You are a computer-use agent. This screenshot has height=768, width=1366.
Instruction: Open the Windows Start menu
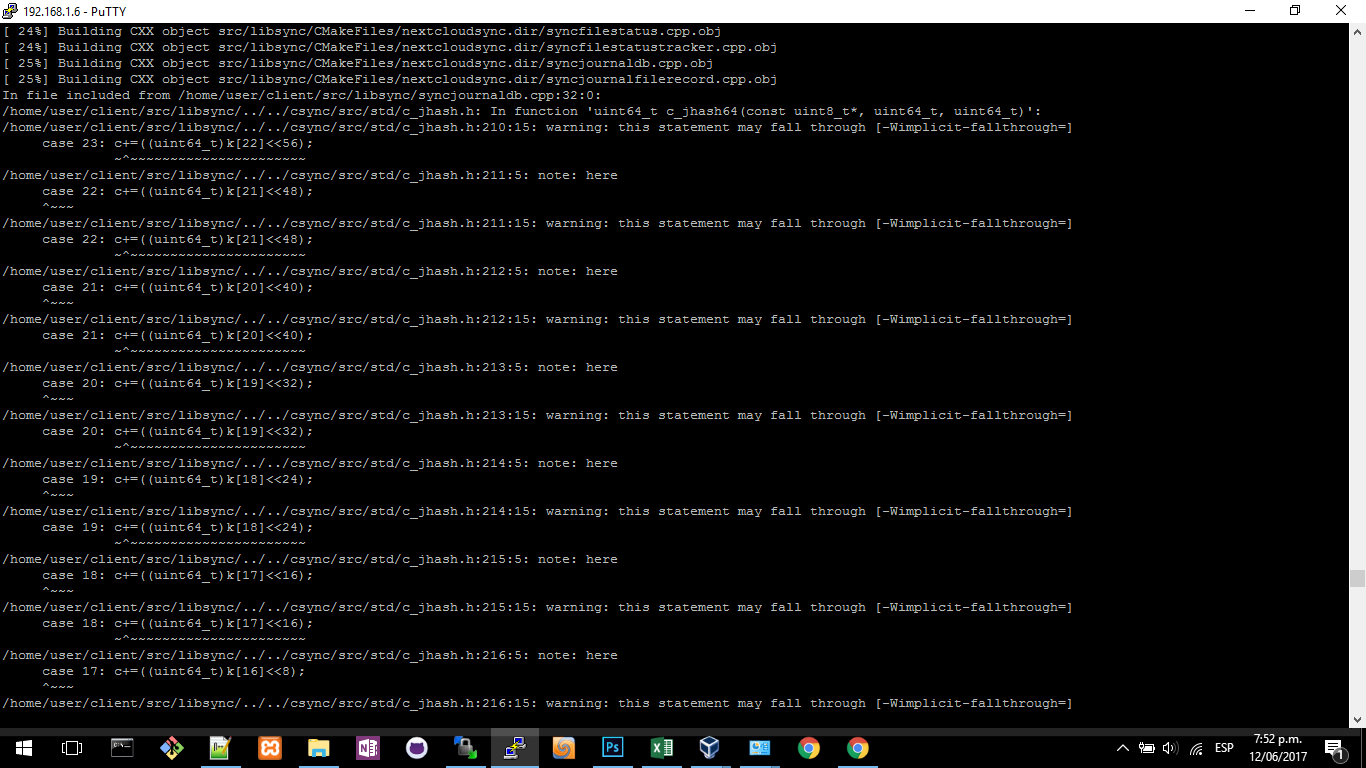[x=23, y=748]
